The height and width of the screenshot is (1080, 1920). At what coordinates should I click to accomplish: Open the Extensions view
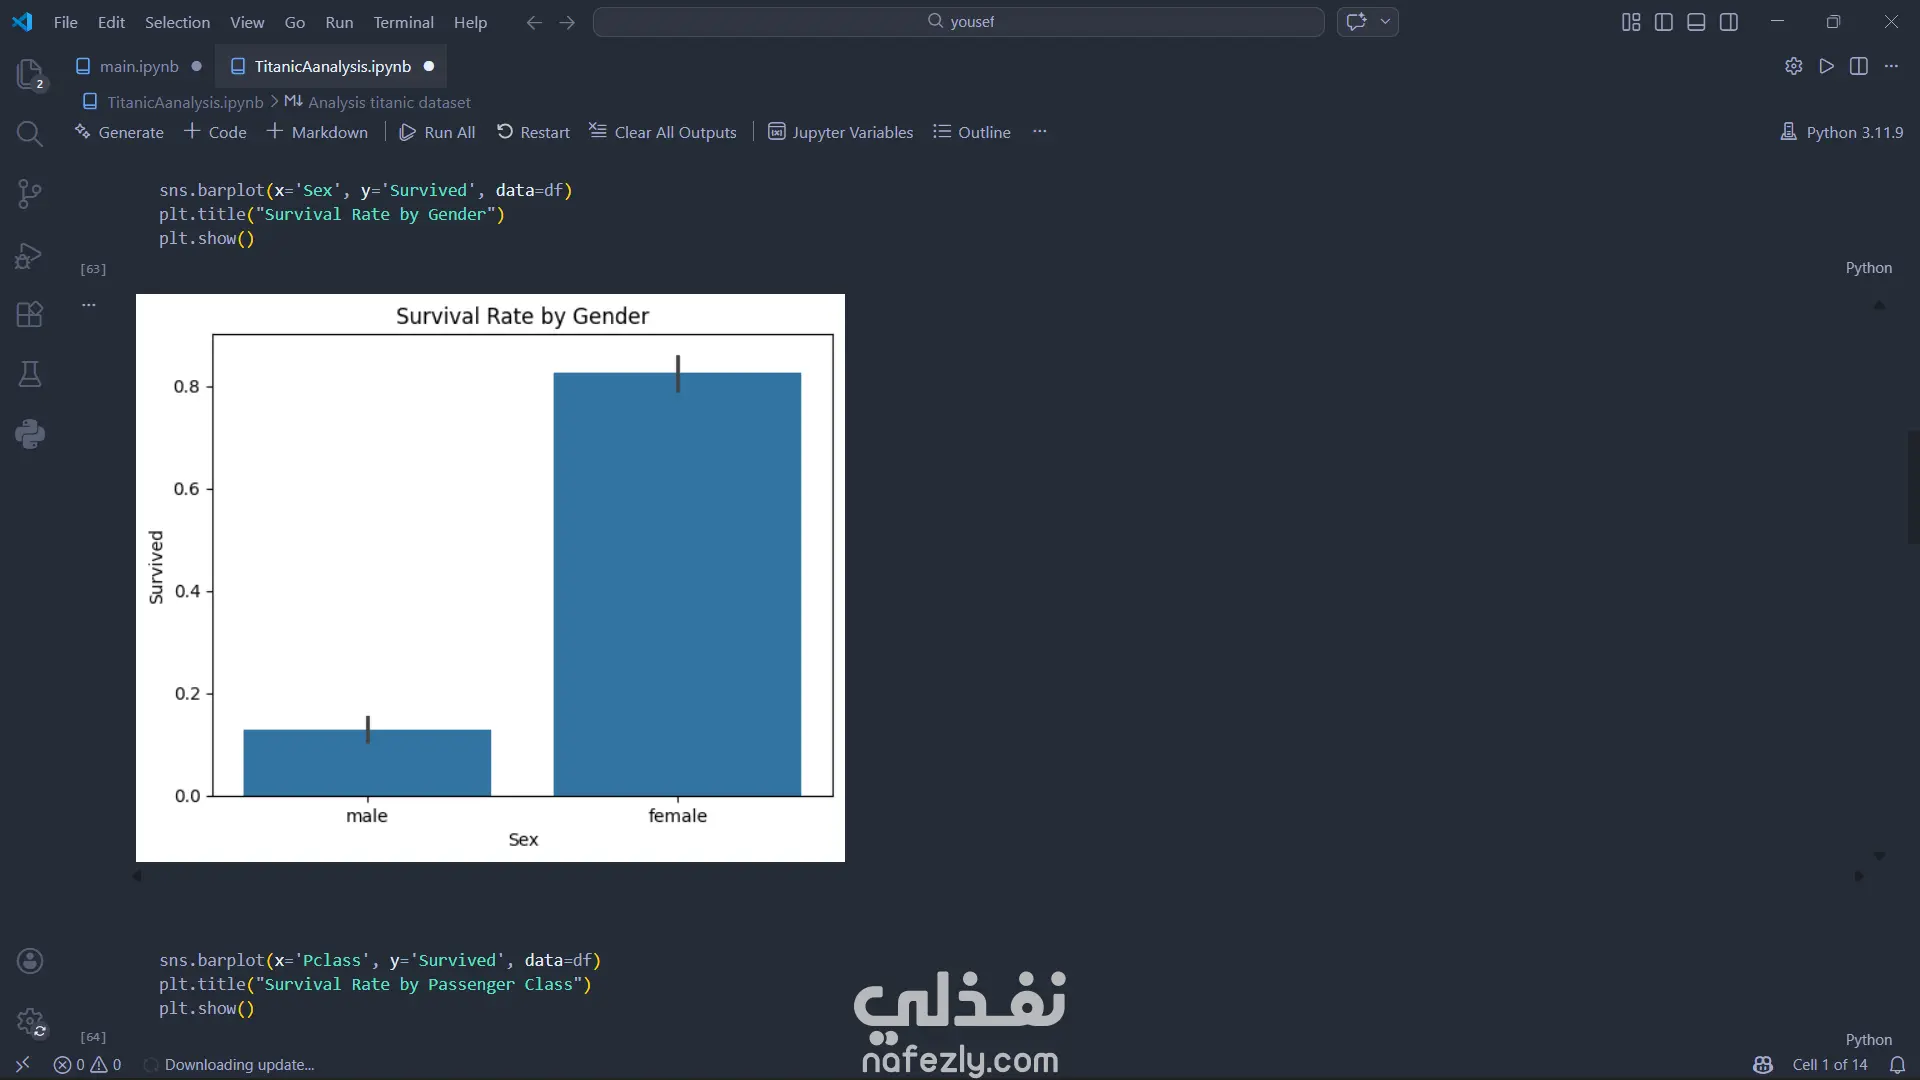point(30,315)
